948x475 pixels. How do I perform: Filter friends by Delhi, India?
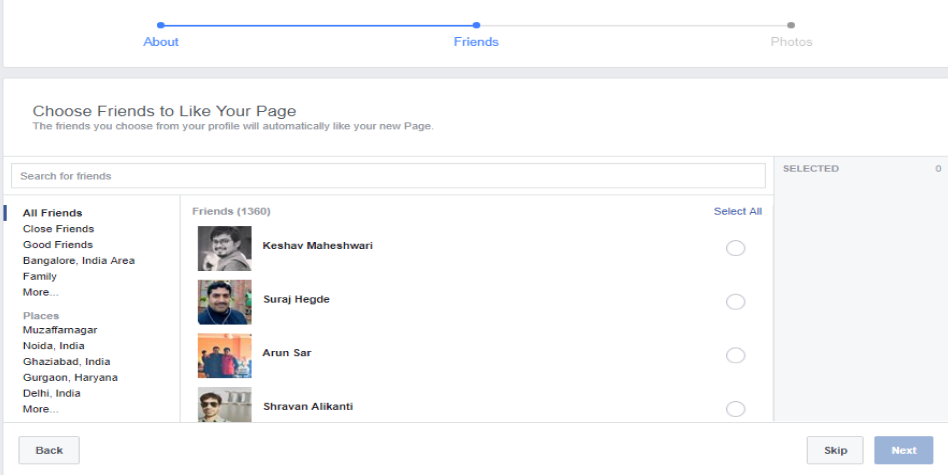(51, 393)
